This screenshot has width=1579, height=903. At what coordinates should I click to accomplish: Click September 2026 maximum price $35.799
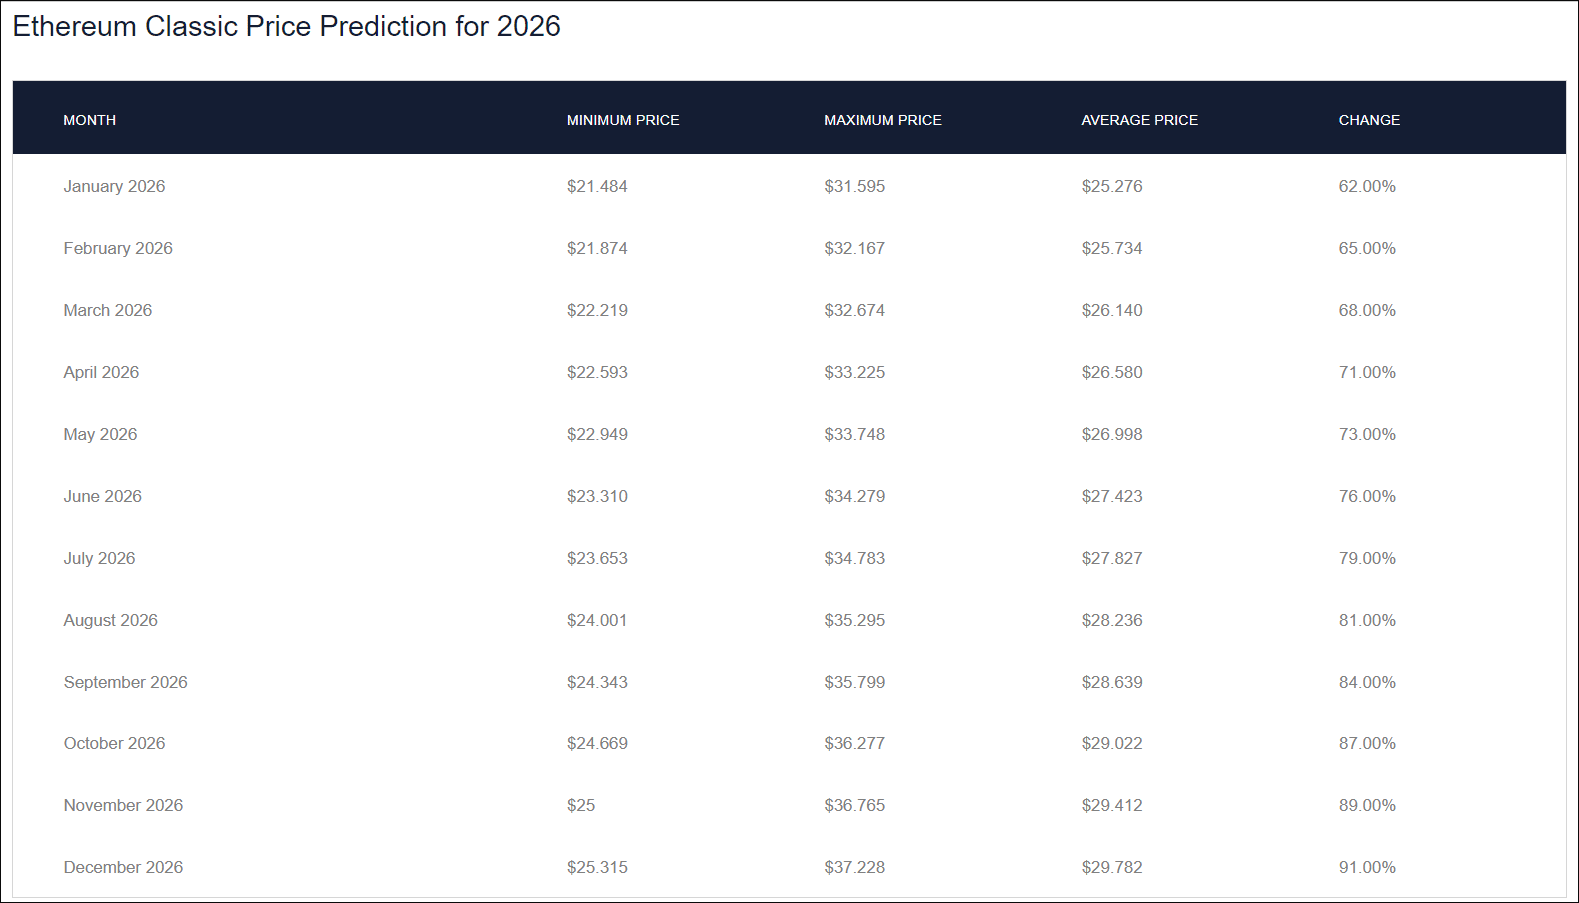pos(854,682)
